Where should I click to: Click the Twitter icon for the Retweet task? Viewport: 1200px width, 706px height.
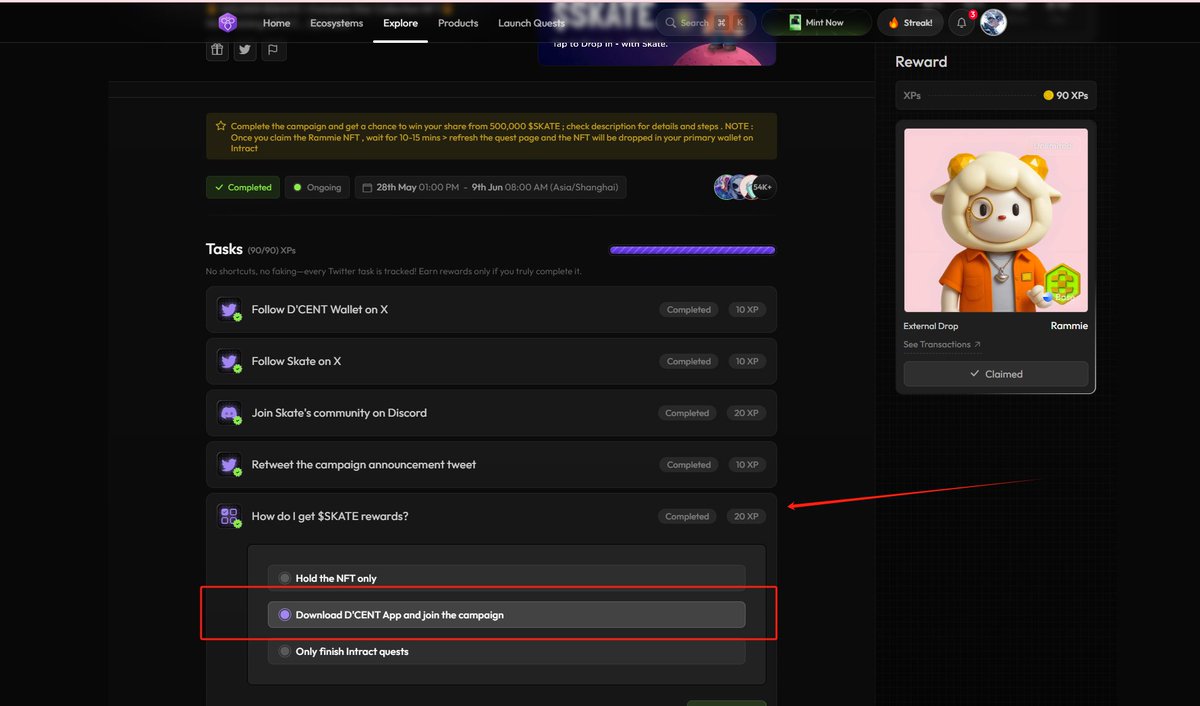pos(229,465)
